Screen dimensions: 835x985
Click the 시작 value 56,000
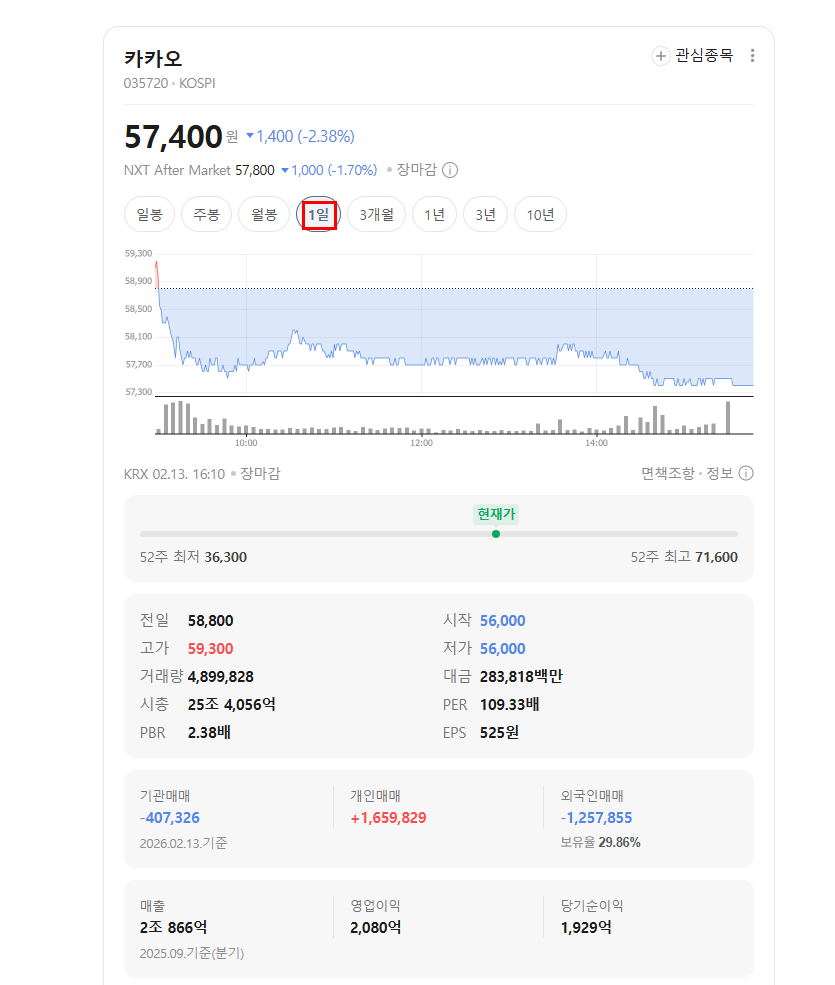[503, 621]
